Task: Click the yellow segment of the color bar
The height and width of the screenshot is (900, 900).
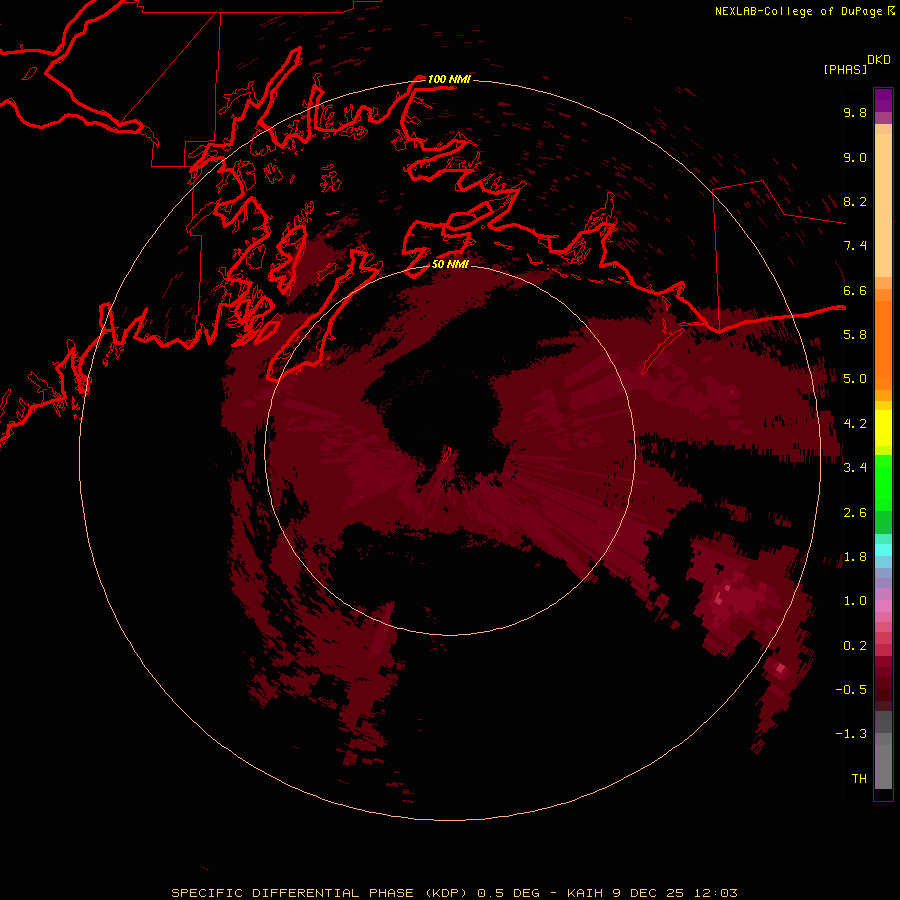Action: [883, 428]
